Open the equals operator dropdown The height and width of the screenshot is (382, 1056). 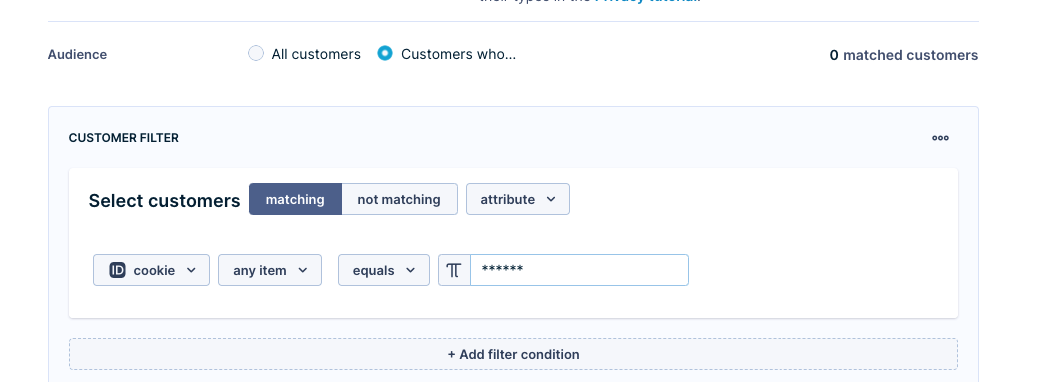click(384, 270)
